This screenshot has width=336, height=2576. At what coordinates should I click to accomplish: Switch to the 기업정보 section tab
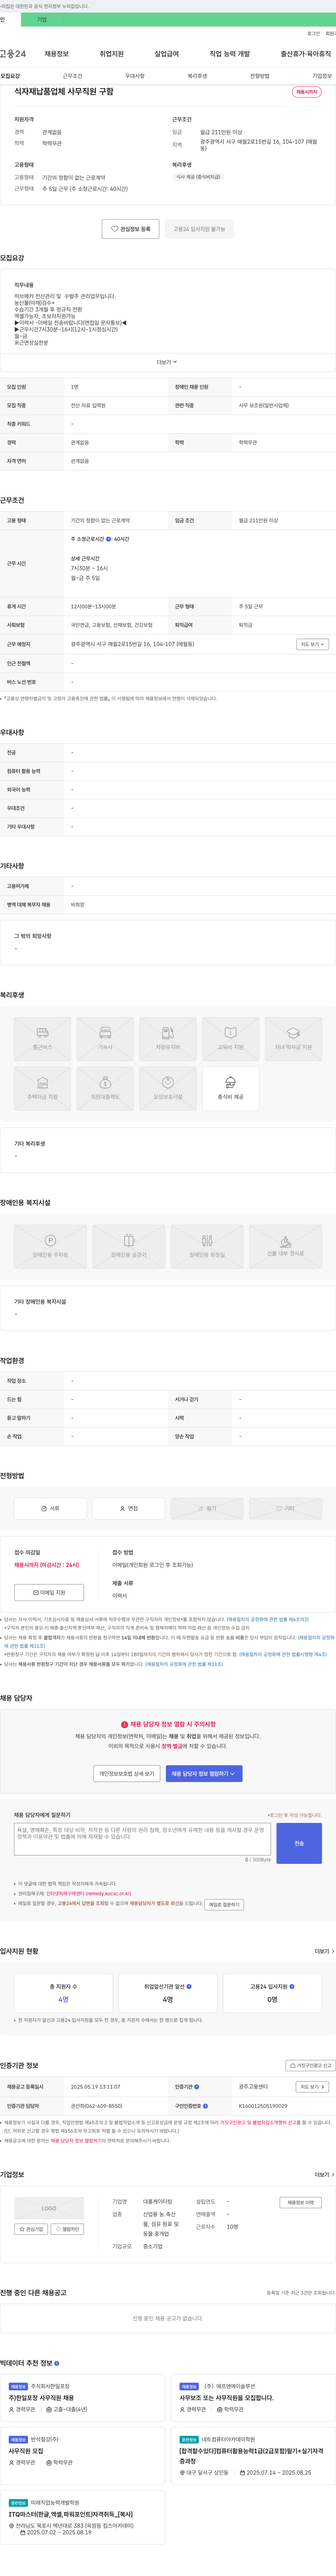click(x=322, y=76)
